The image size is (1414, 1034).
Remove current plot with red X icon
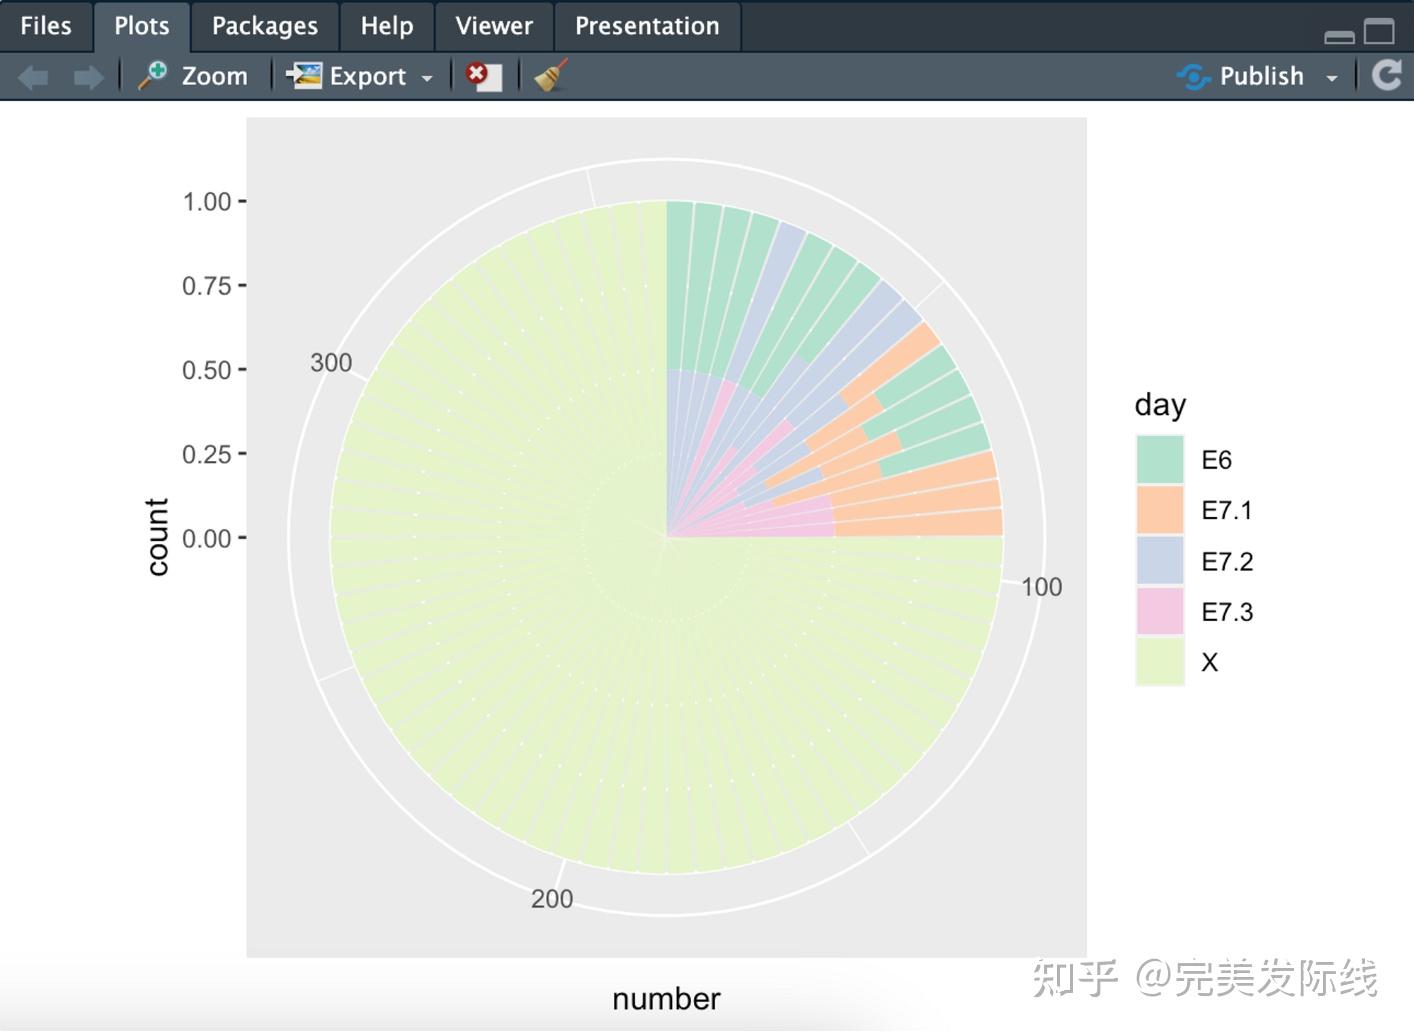[x=484, y=76]
